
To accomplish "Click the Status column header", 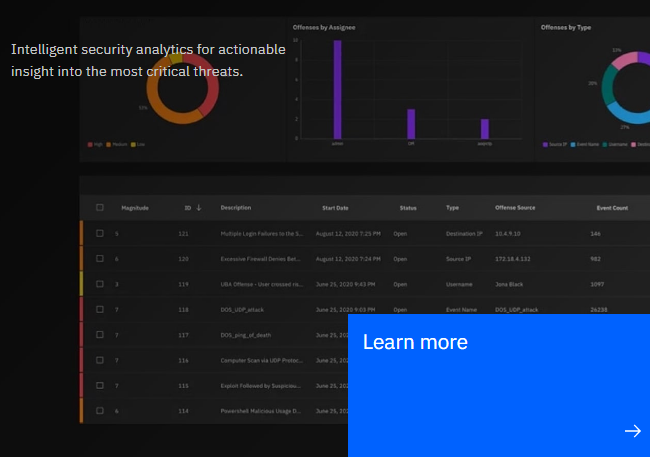I will point(408,208).
